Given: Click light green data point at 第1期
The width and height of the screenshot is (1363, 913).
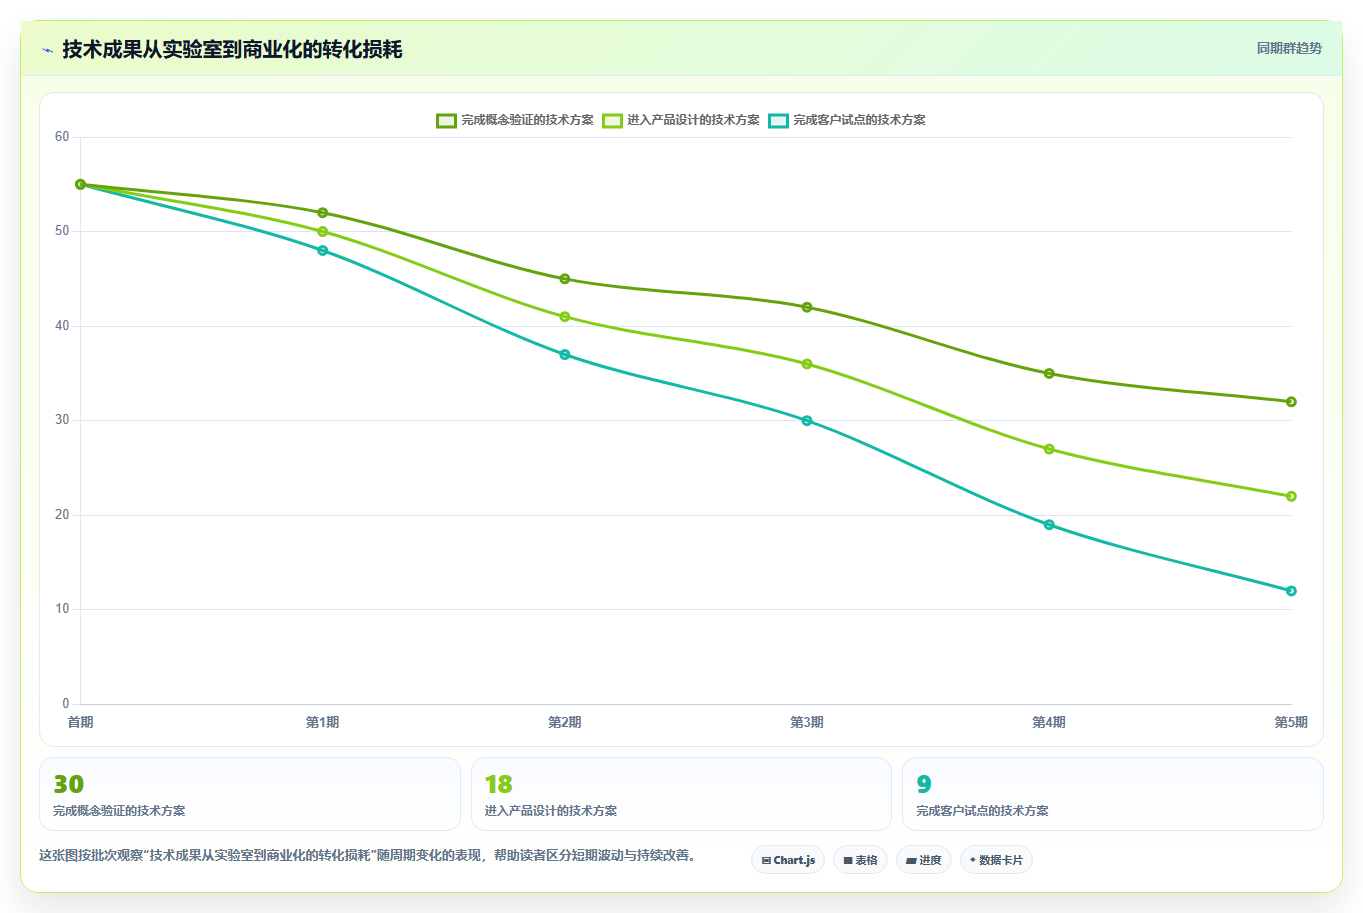Looking at the screenshot, I should pyautogui.click(x=322, y=232).
